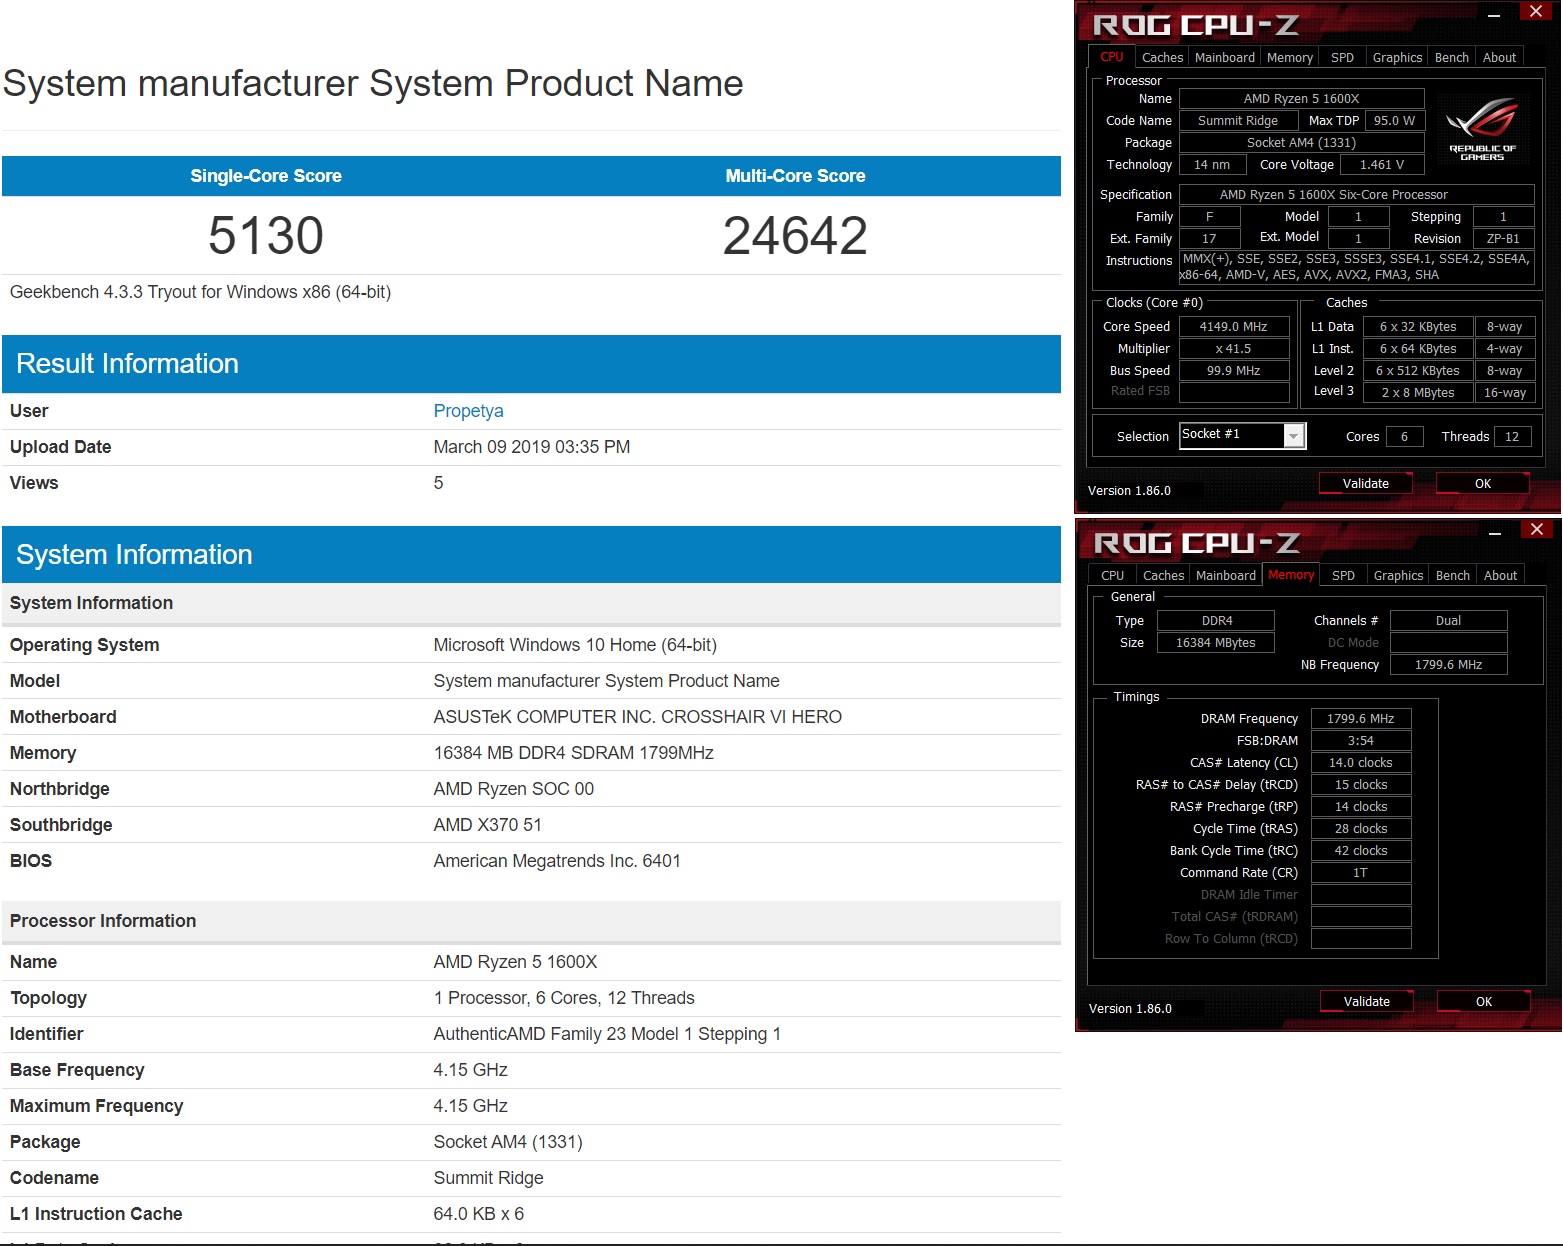Minimize the lower CPU-Z window
The width and height of the screenshot is (1563, 1246).
(x=1494, y=533)
